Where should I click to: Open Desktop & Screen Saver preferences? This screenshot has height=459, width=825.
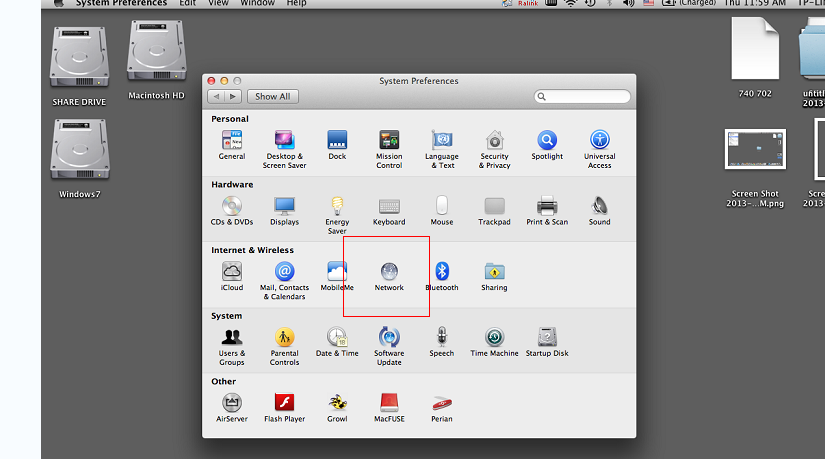point(284,149)
